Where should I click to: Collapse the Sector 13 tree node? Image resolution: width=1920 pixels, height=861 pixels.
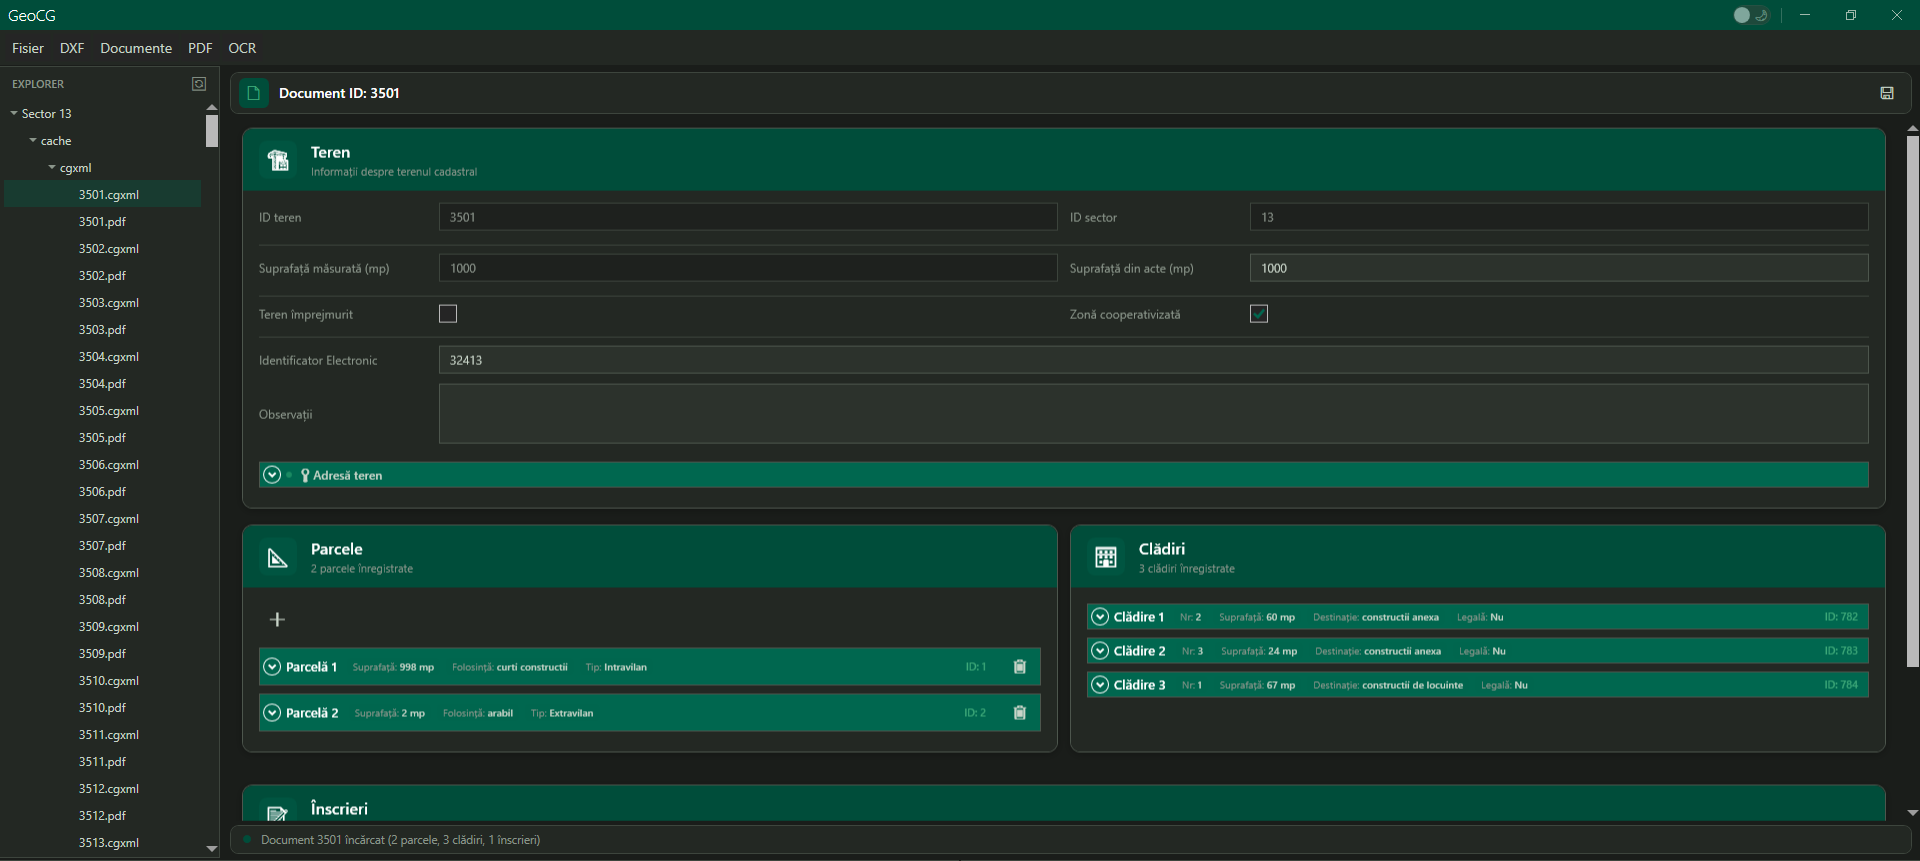14,114
